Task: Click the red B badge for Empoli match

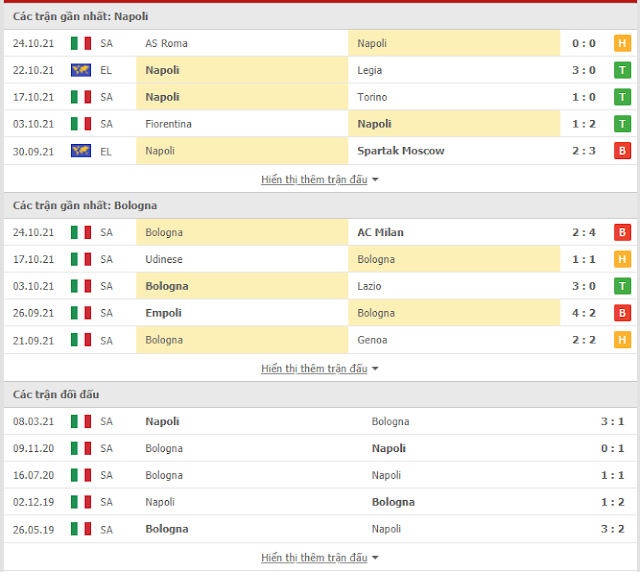Action: click(622, 313)
